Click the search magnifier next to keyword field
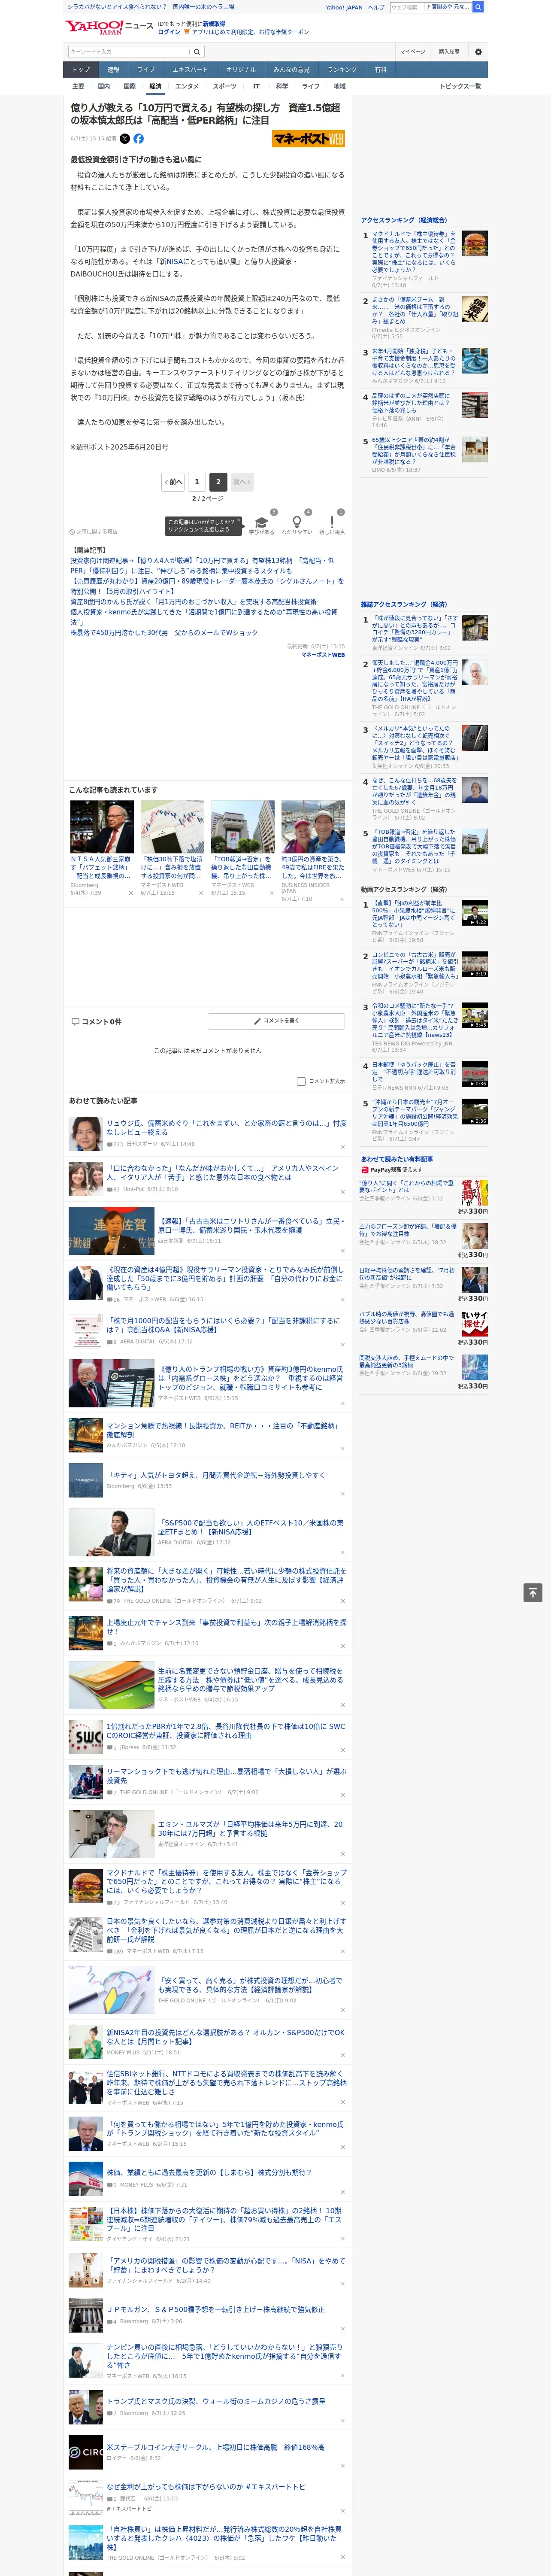 (x=197, y=52)
